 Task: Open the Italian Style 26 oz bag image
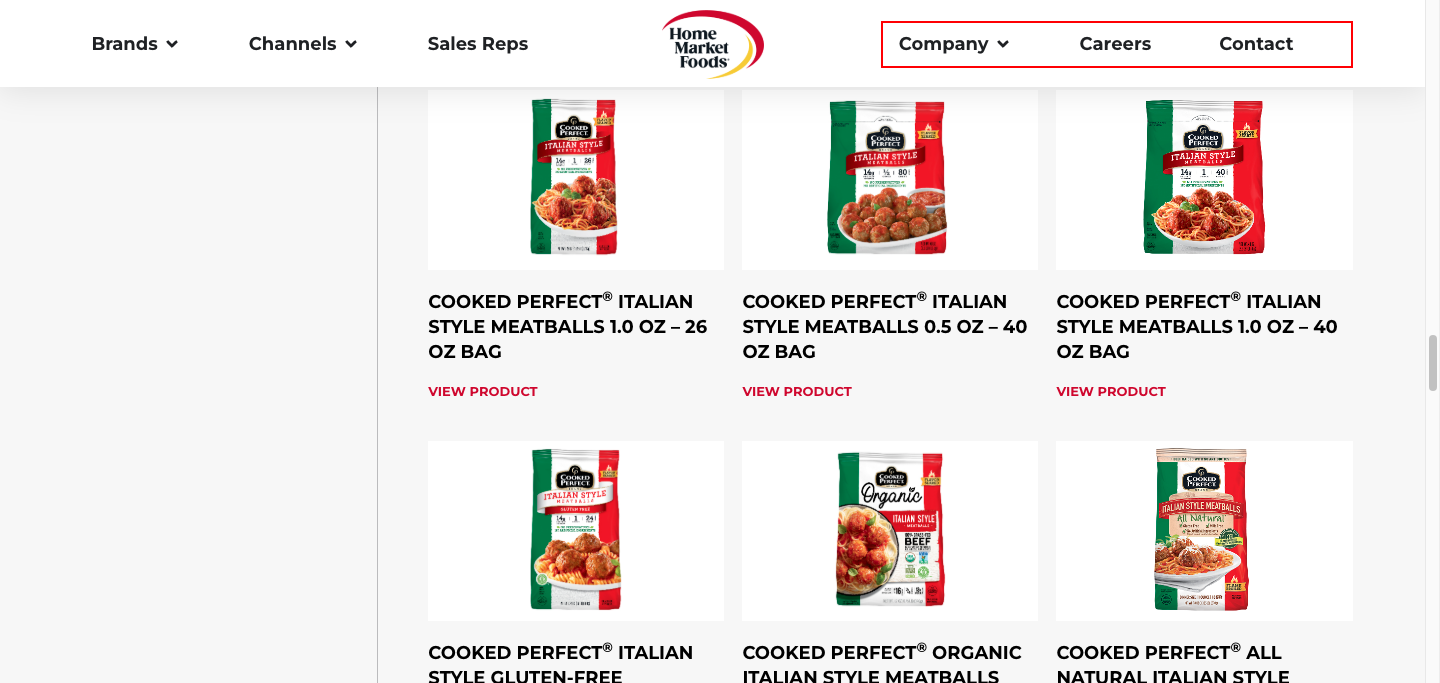click(x=575, y=178)
